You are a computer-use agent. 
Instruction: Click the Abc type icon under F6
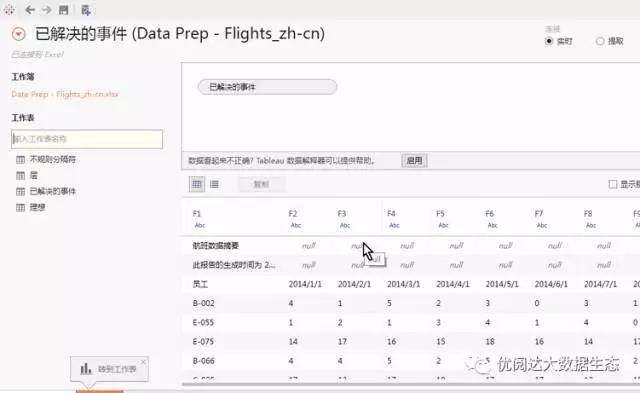pyautogui.click(x=493, y=225)
